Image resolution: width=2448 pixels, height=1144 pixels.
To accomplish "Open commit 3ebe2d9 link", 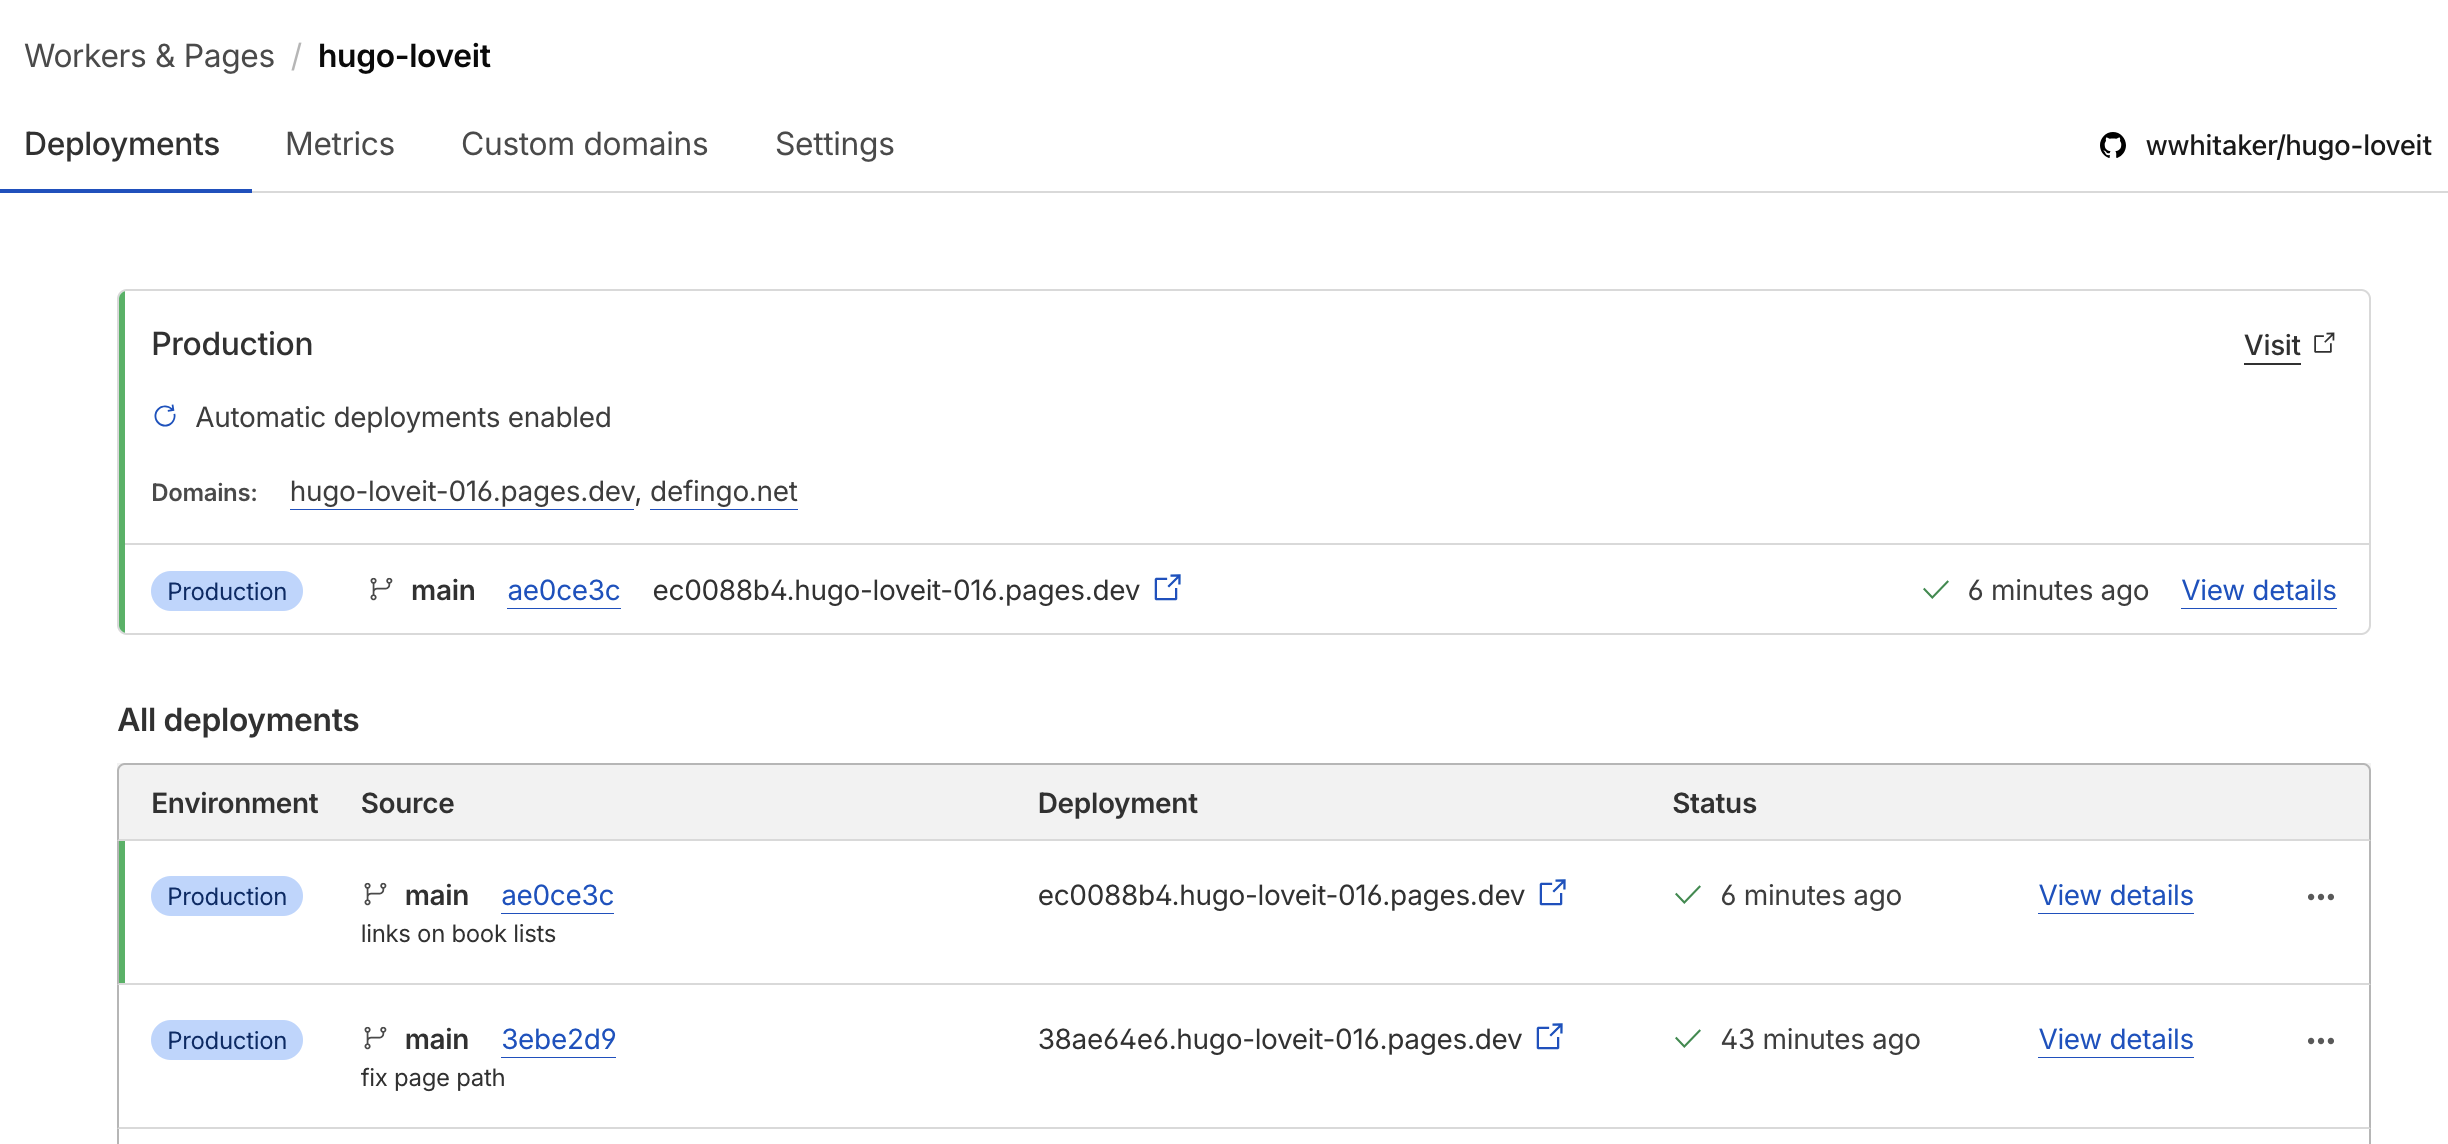I will [559, 1040].
